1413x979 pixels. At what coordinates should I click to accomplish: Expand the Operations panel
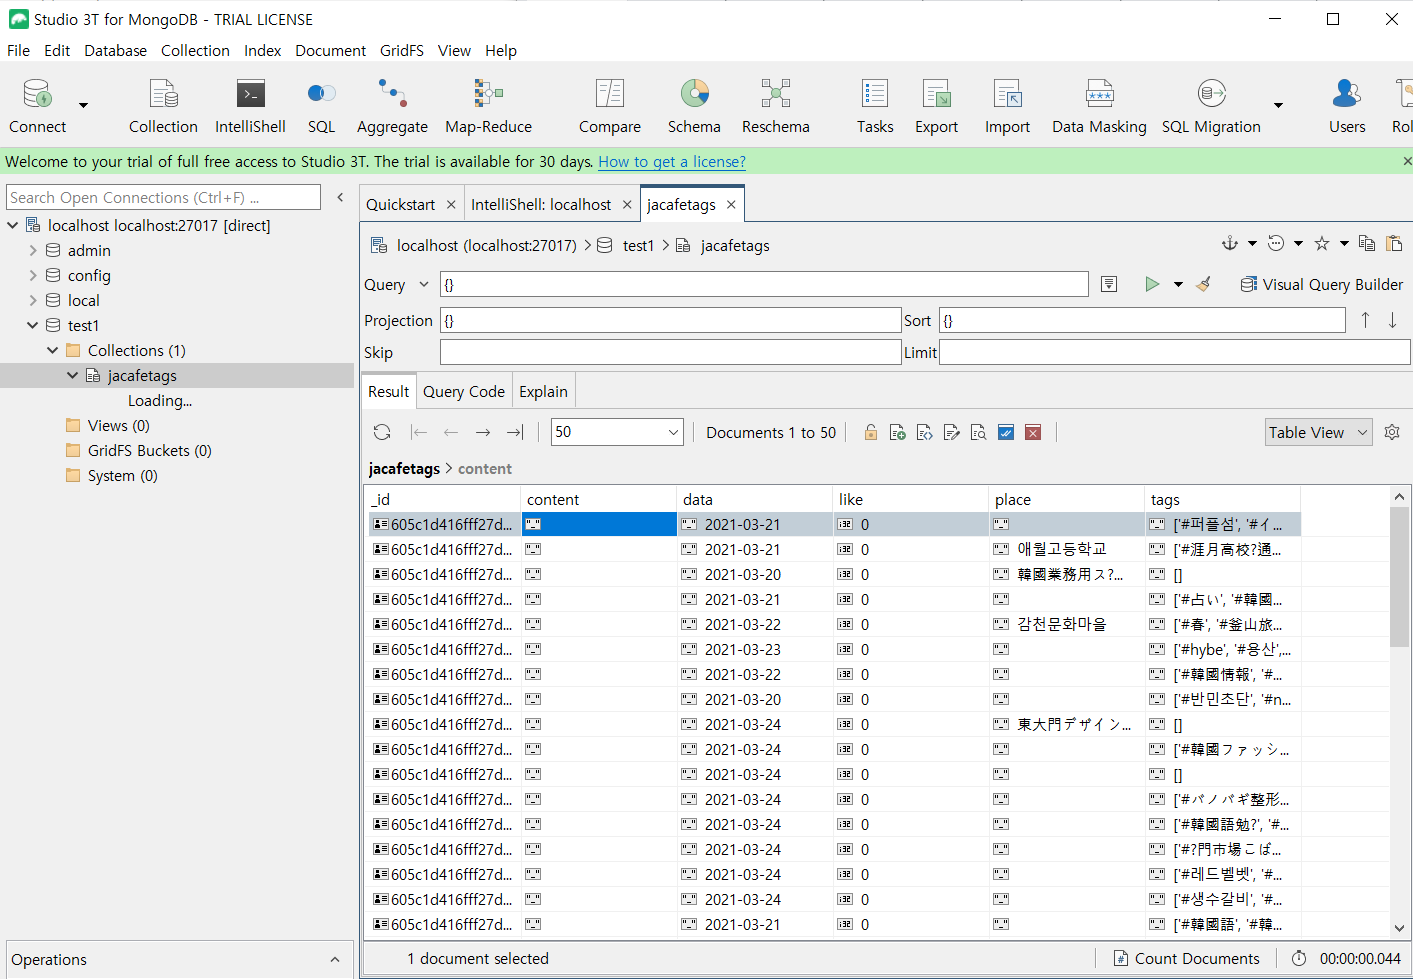pyautogui.click(x=335, y=959)
